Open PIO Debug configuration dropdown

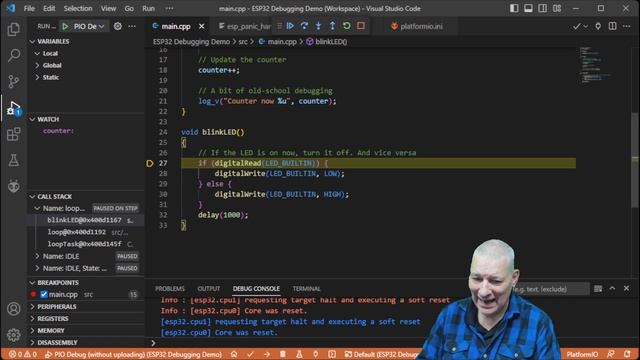tap(89, 26)
